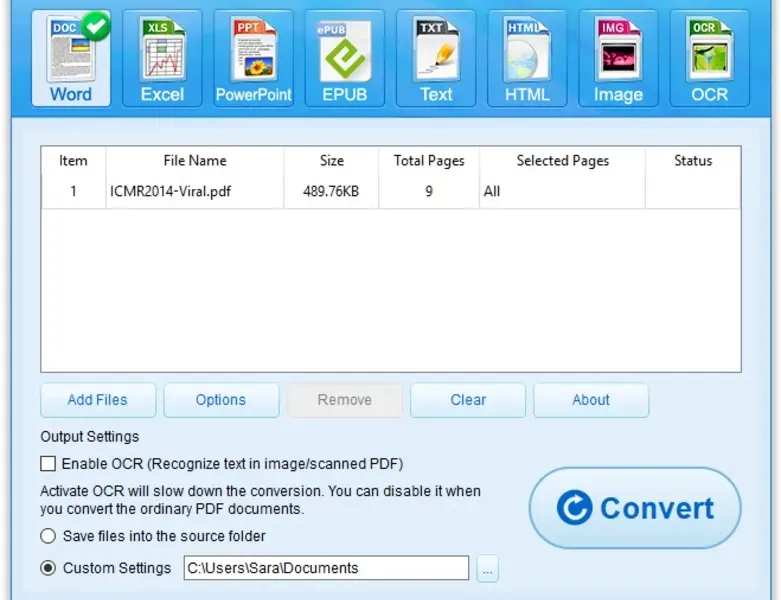Select Save files into the source folder
The height and width of the screenshot is (600, 781).
48,536
